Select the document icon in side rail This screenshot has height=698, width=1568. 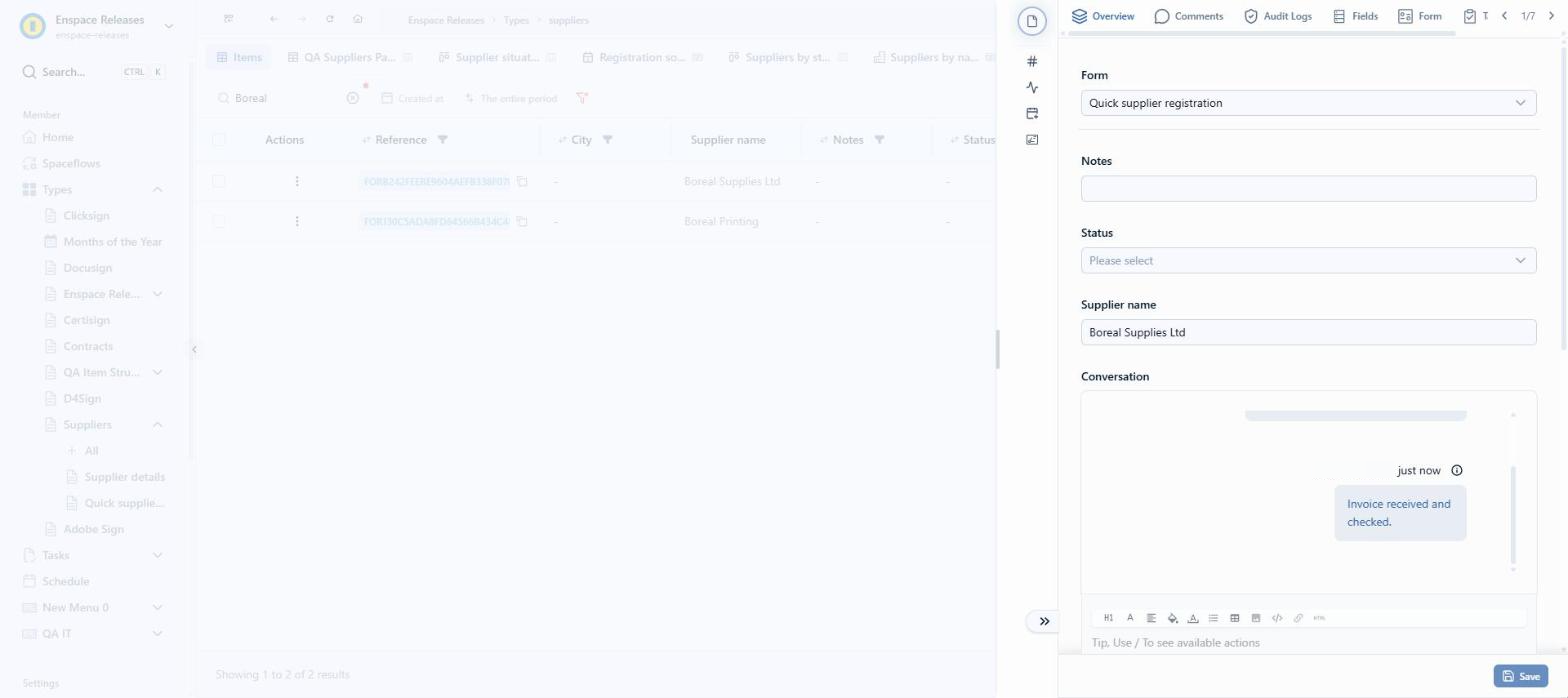1032,21
